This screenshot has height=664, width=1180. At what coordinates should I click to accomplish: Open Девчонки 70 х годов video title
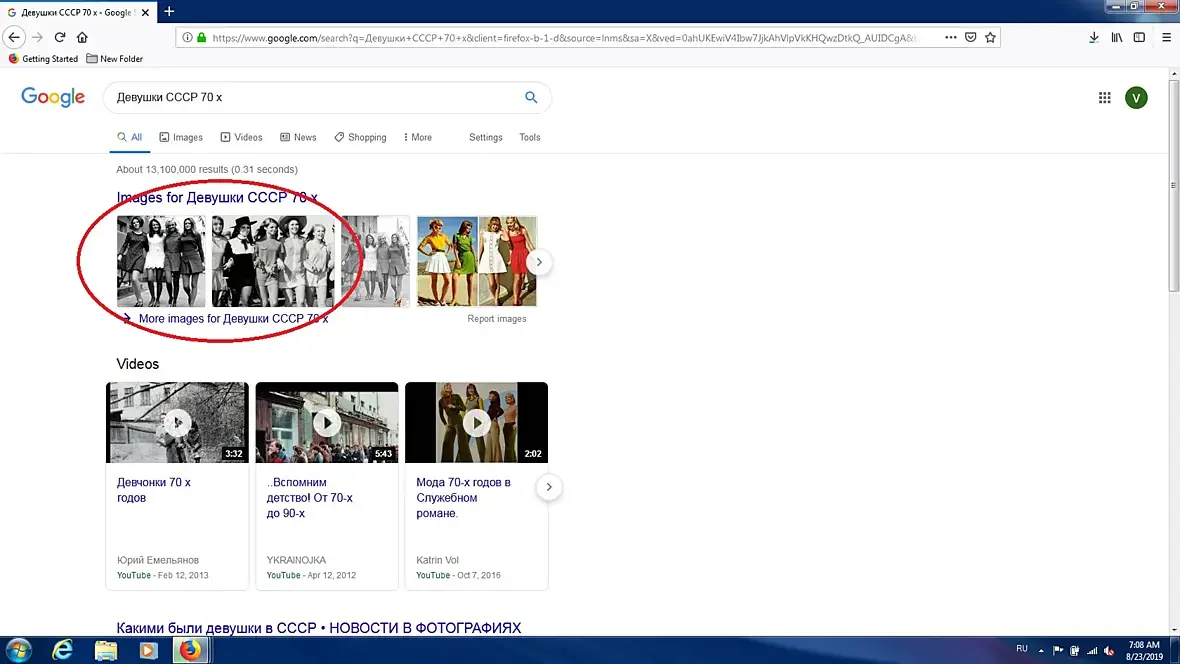[154, 490]
